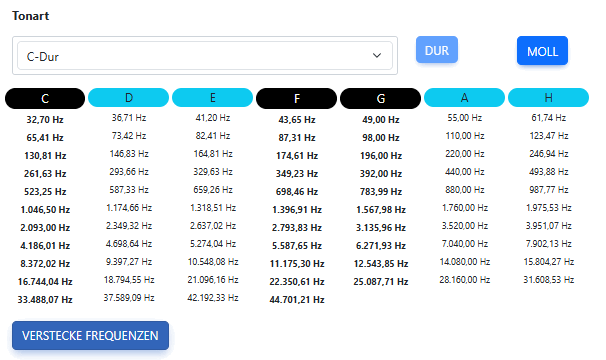Image resolution: width=606 pixels, height=360 pixels.
Task: Choose the E note header
Action: coord(213,97)
